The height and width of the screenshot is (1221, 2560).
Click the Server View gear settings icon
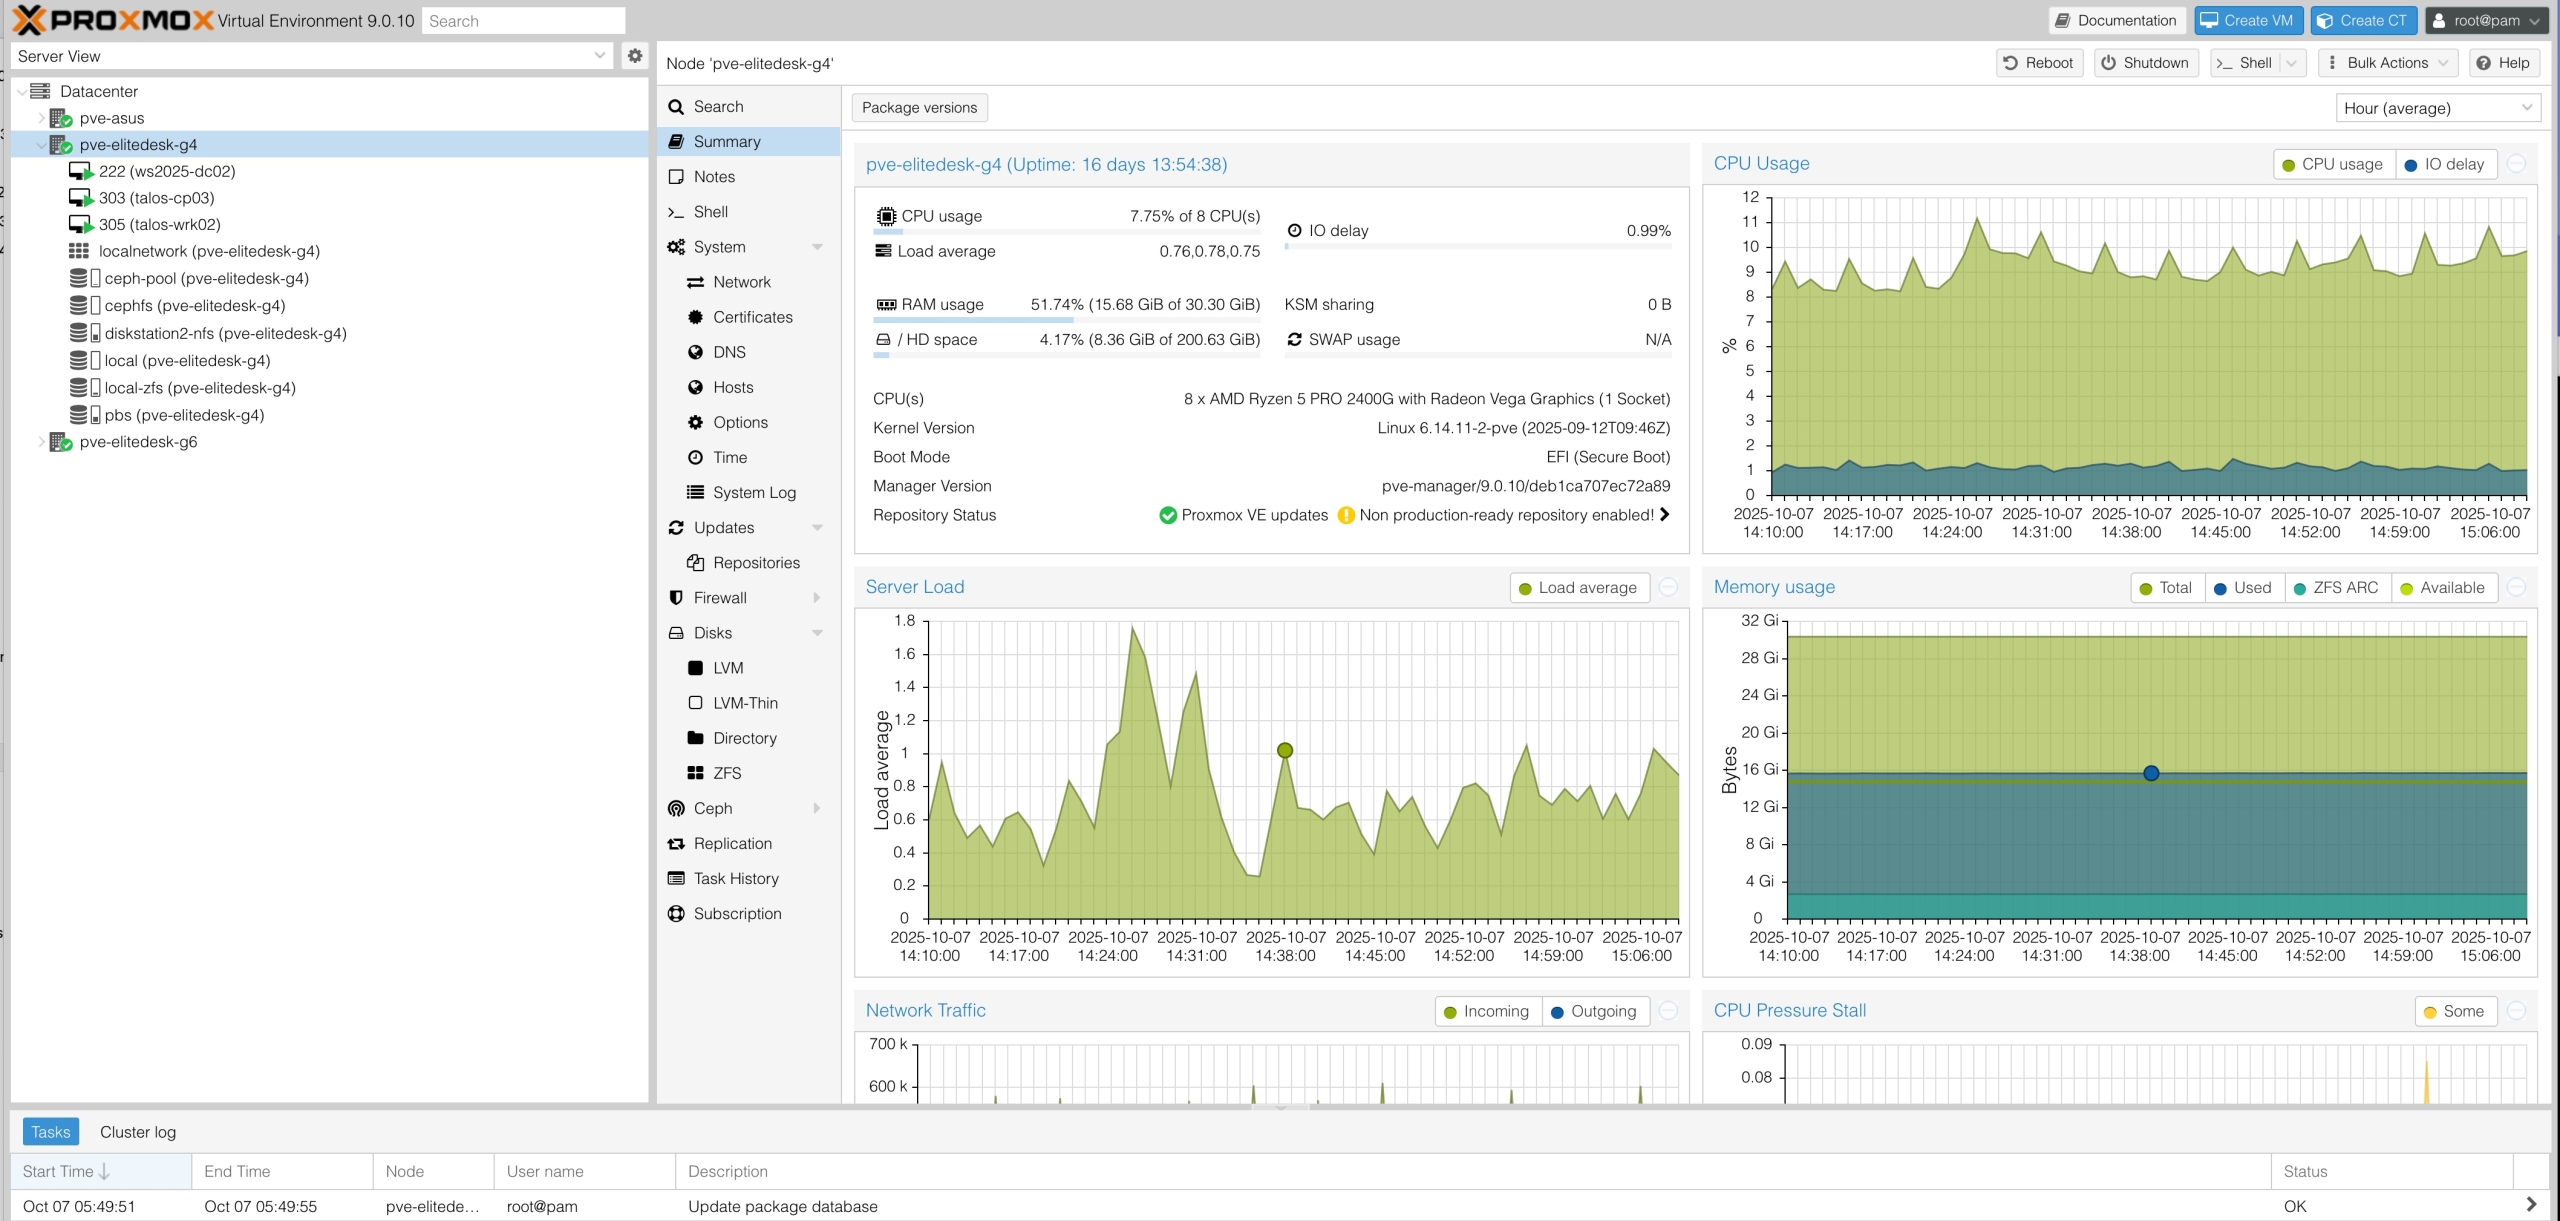(634, 56)
